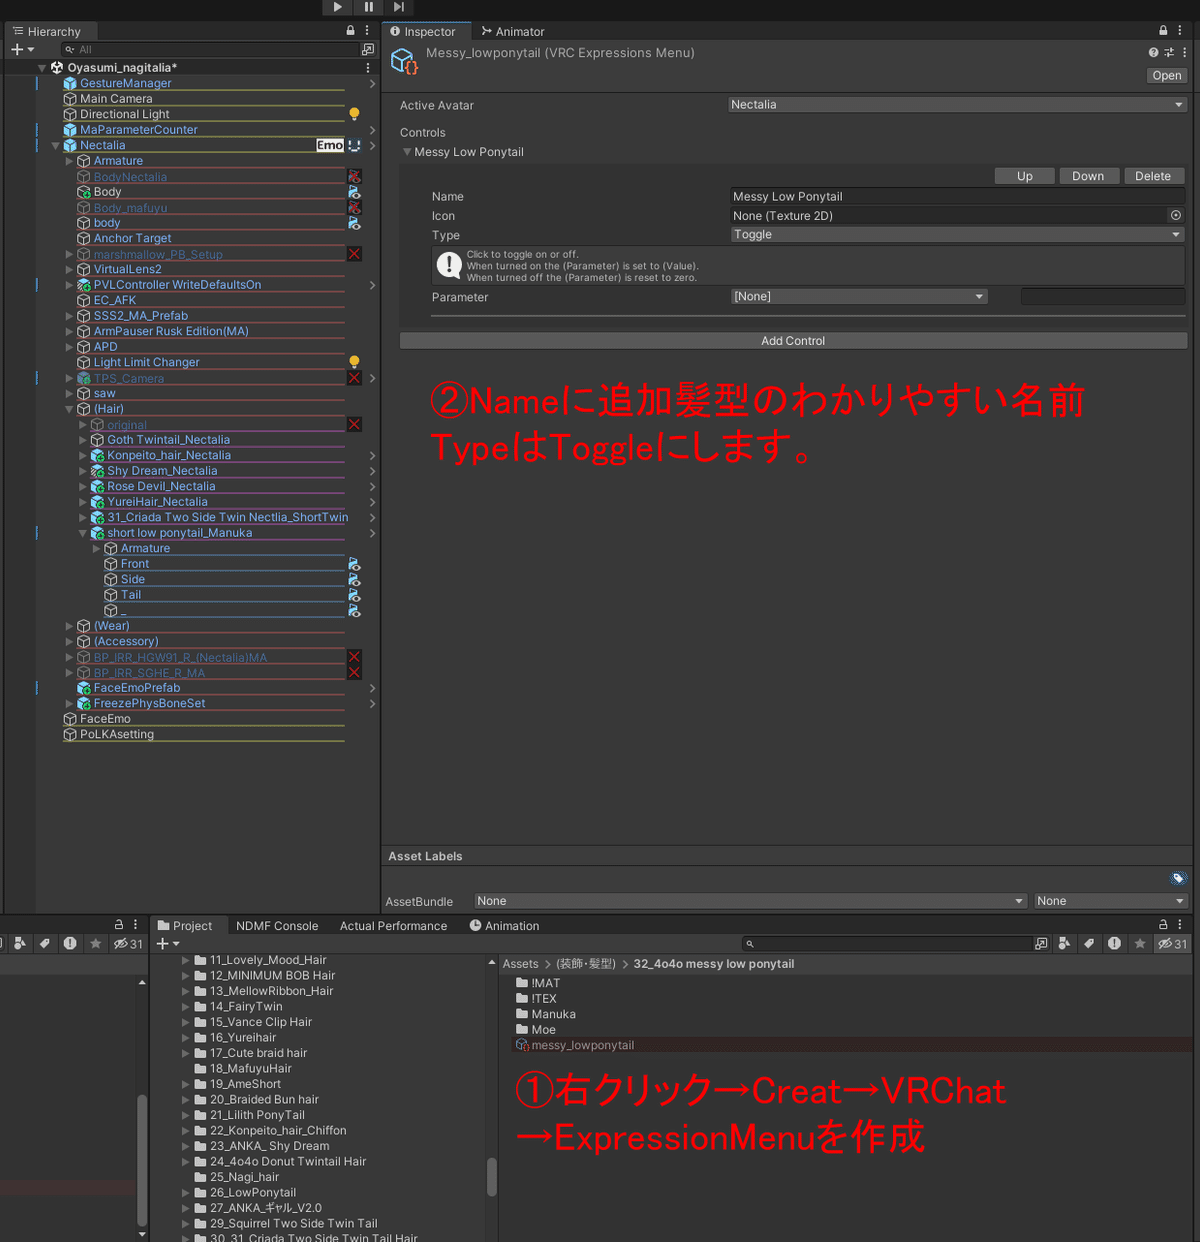This screenshot has height=1242, width=1200.
Task: Click the Pause button in the toolbar
Action: [x=368, y=7]
